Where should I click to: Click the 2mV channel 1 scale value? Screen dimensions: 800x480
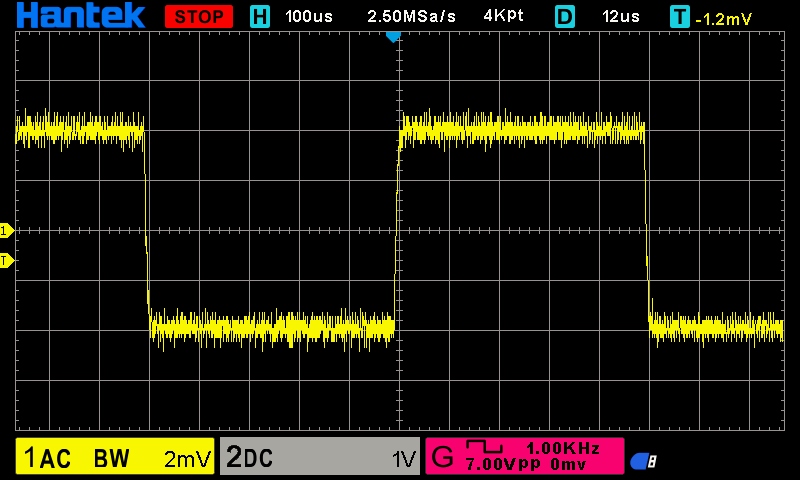tap(187, 459)
